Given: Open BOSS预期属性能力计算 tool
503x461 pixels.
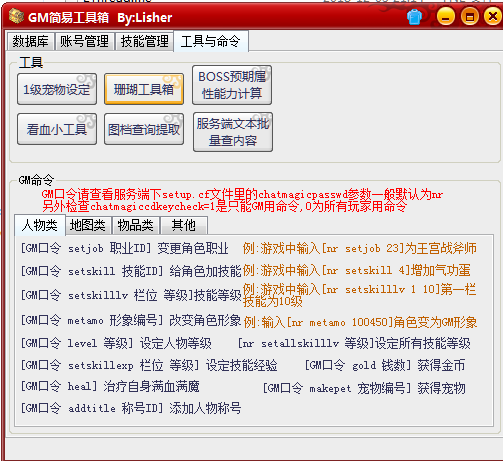Looking at the screenshot, I should pos(232,85).
